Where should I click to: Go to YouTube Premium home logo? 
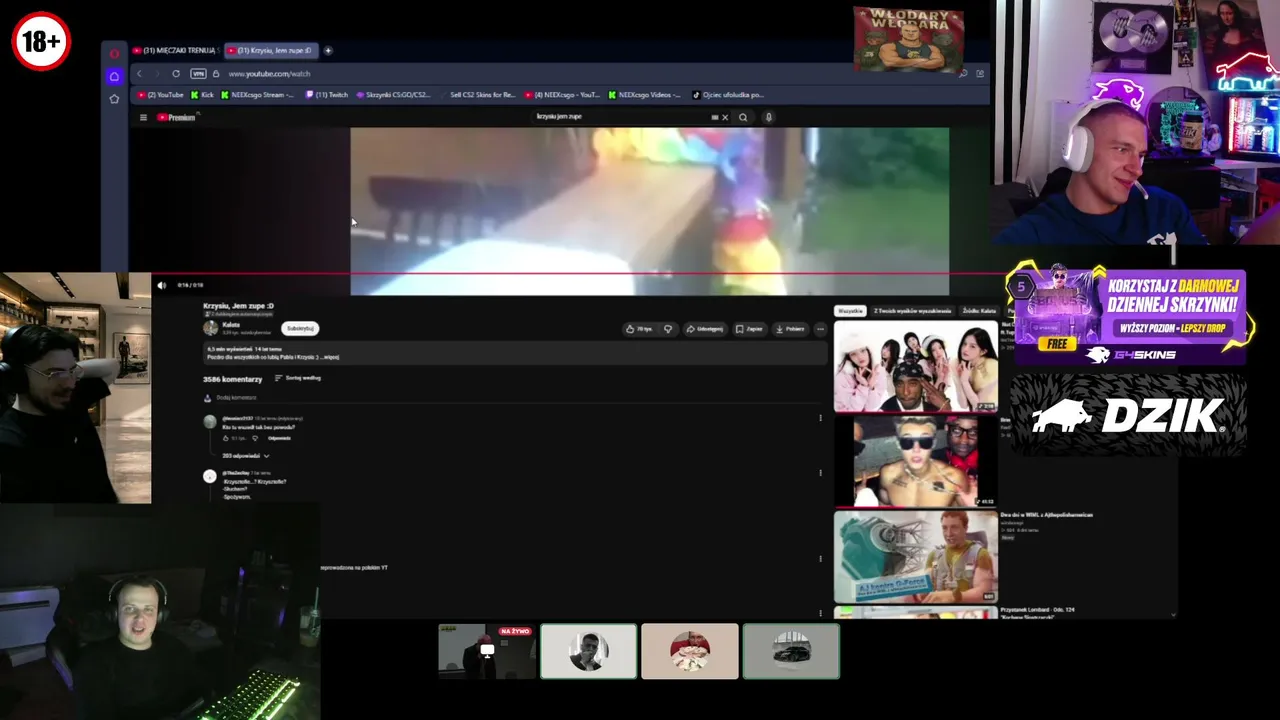coord(177,118)
